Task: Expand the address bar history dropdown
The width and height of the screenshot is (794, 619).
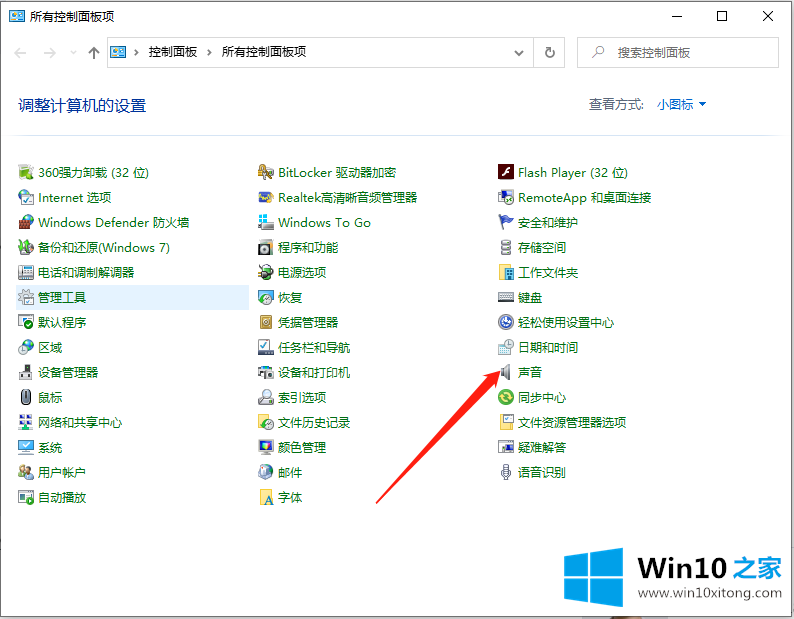Action: [519, 53]
